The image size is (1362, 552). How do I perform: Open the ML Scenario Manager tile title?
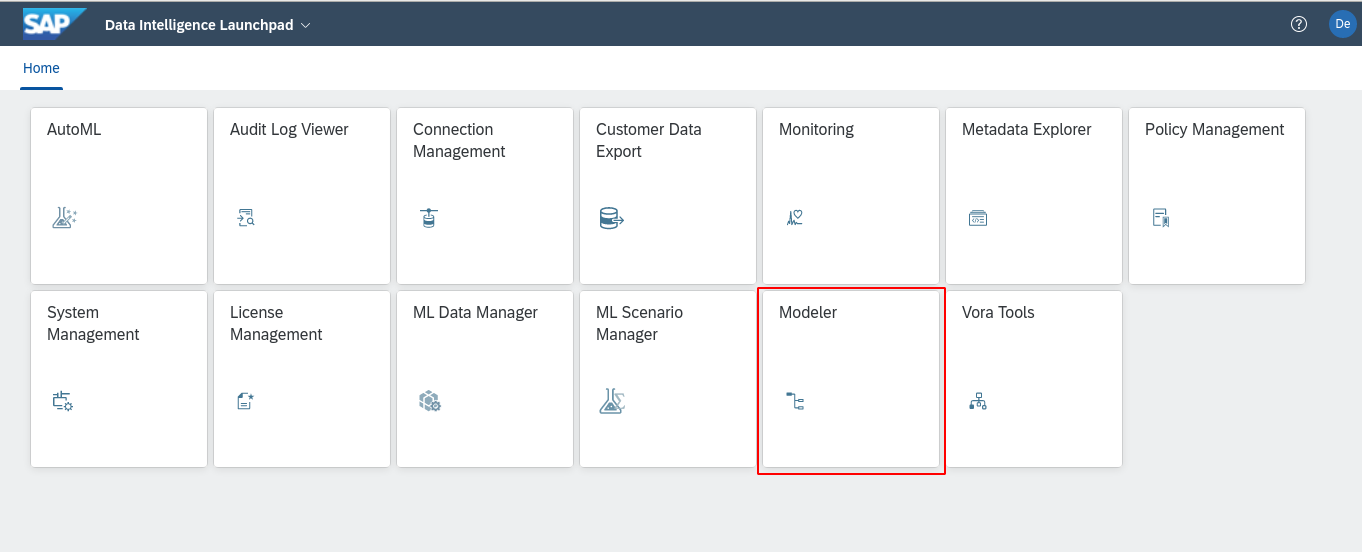coord(640,323)
